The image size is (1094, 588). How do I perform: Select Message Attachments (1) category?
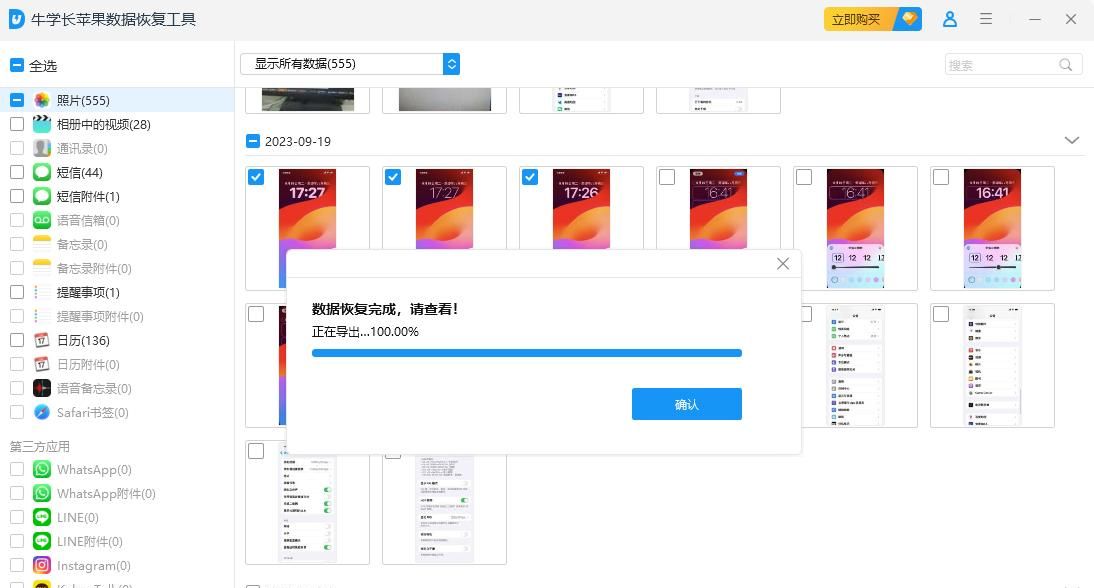pyautogui.click(x=88, y=196)
